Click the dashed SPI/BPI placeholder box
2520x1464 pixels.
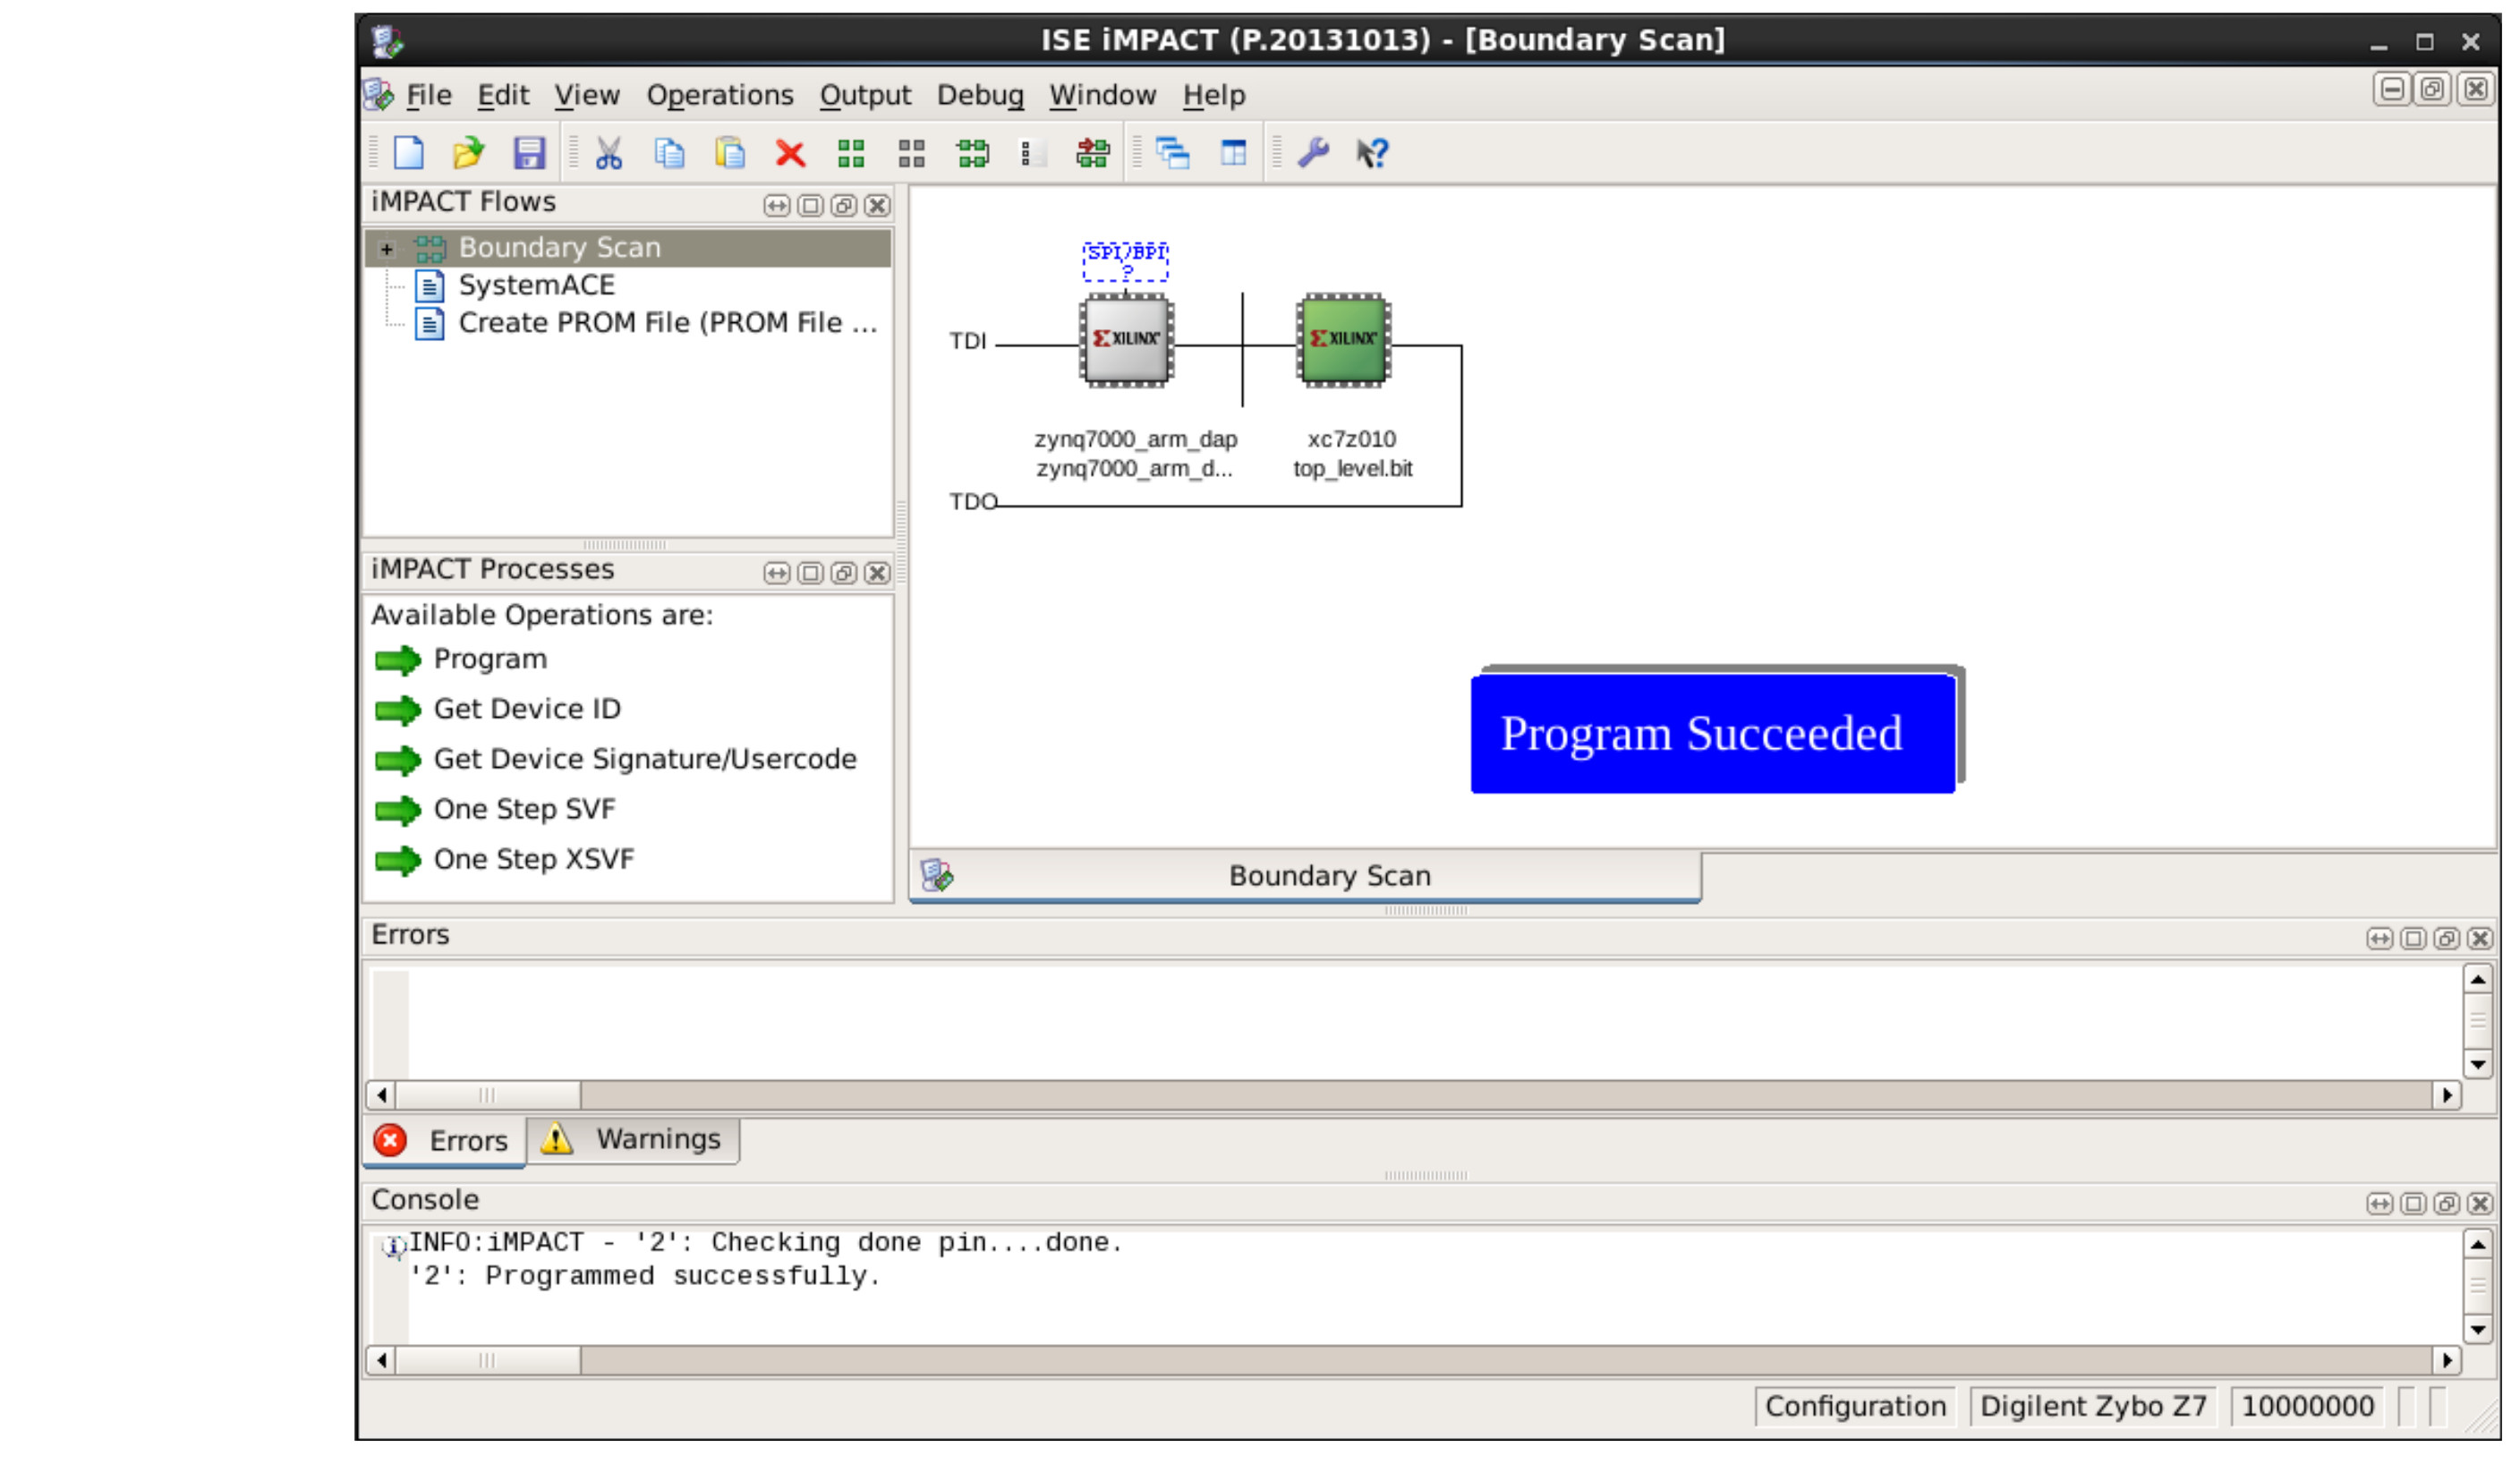(x=1127, y=262)
